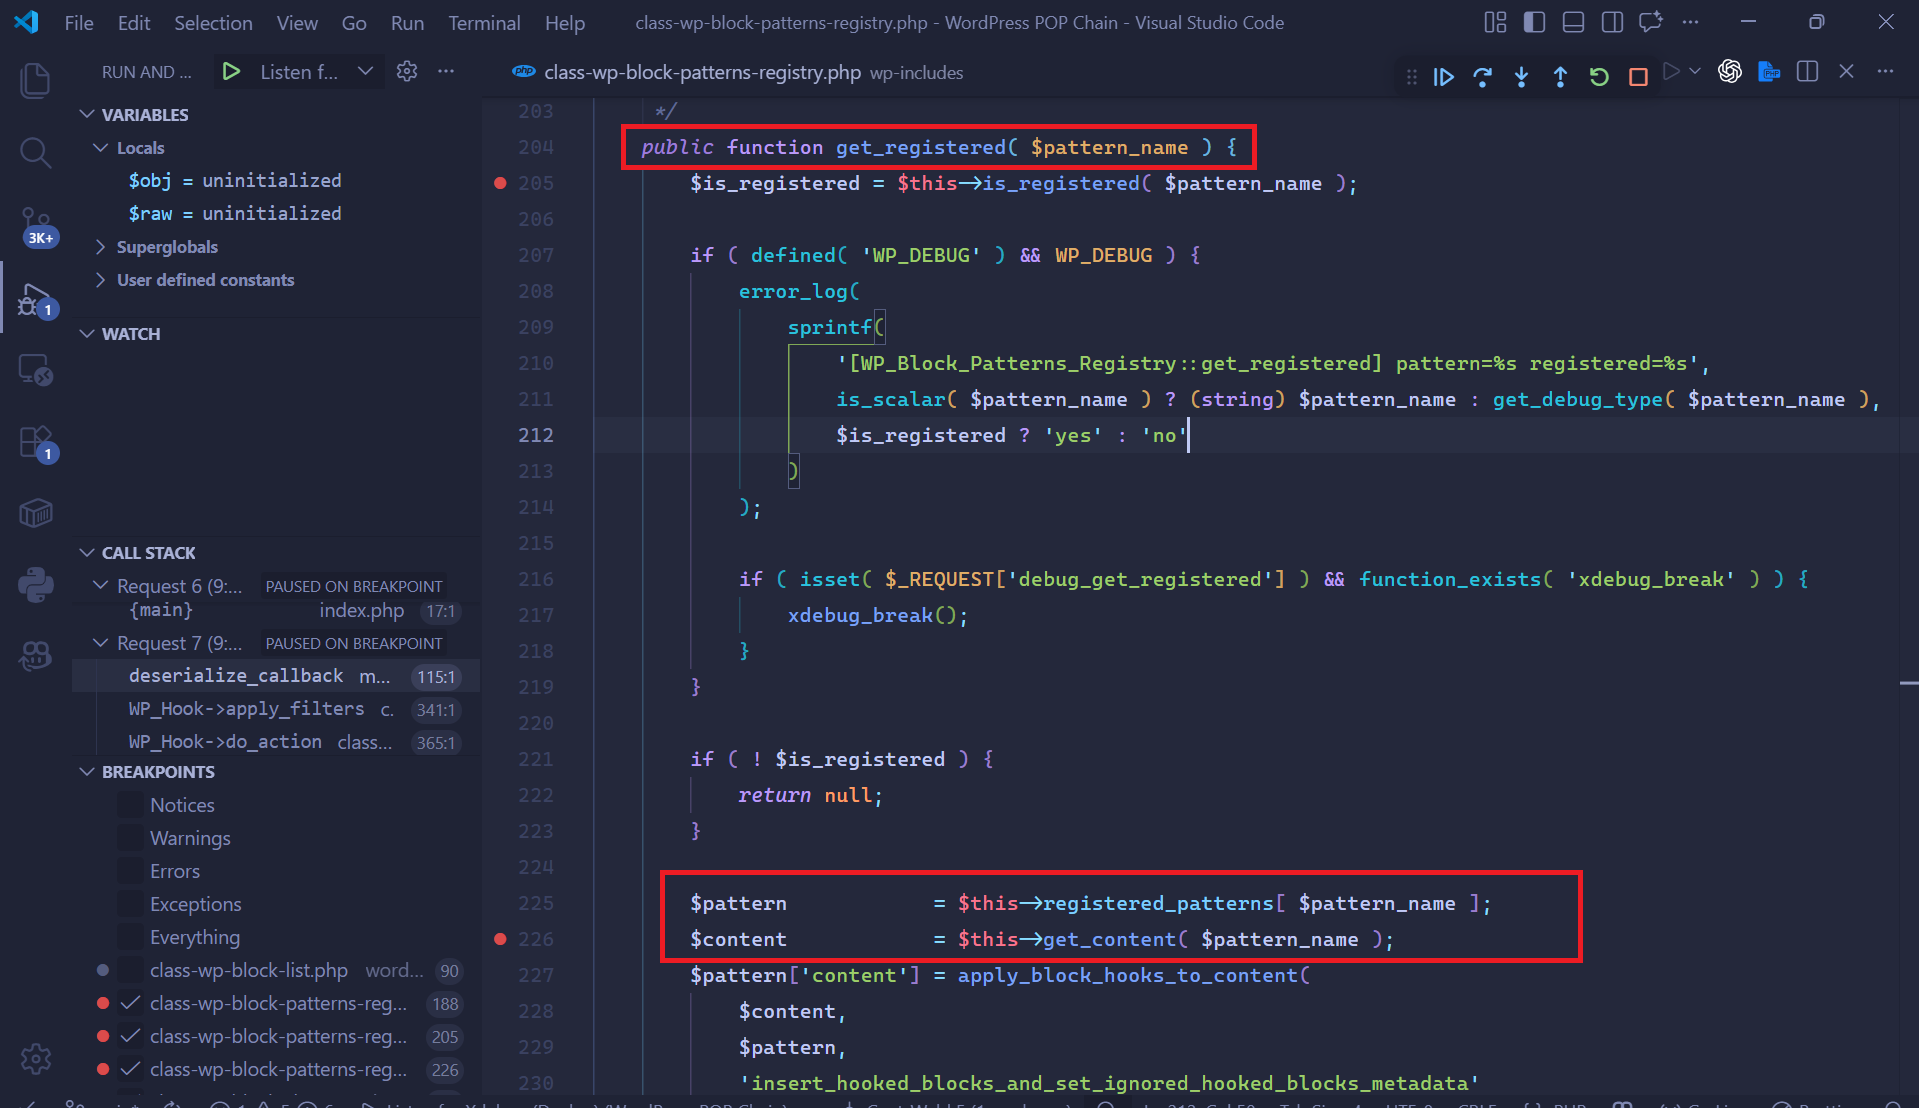Select the WP_Hook->apply_filters stack frame

pos(276,709)
